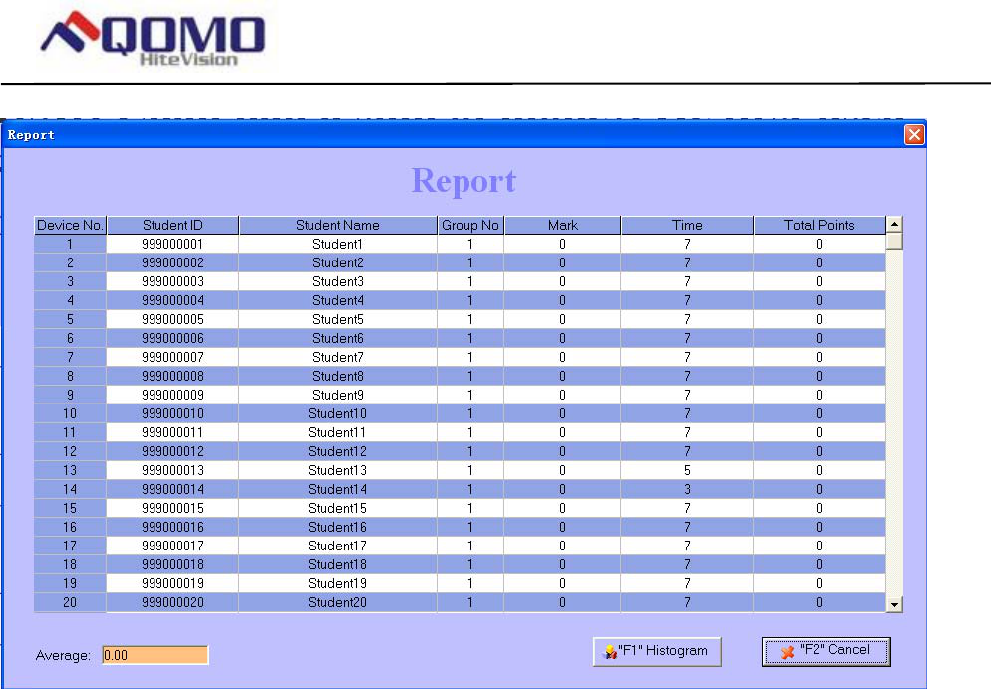Click the Student19 name cell
The height and width of the screenshot is (689, 991).
(x=337, y=583)
